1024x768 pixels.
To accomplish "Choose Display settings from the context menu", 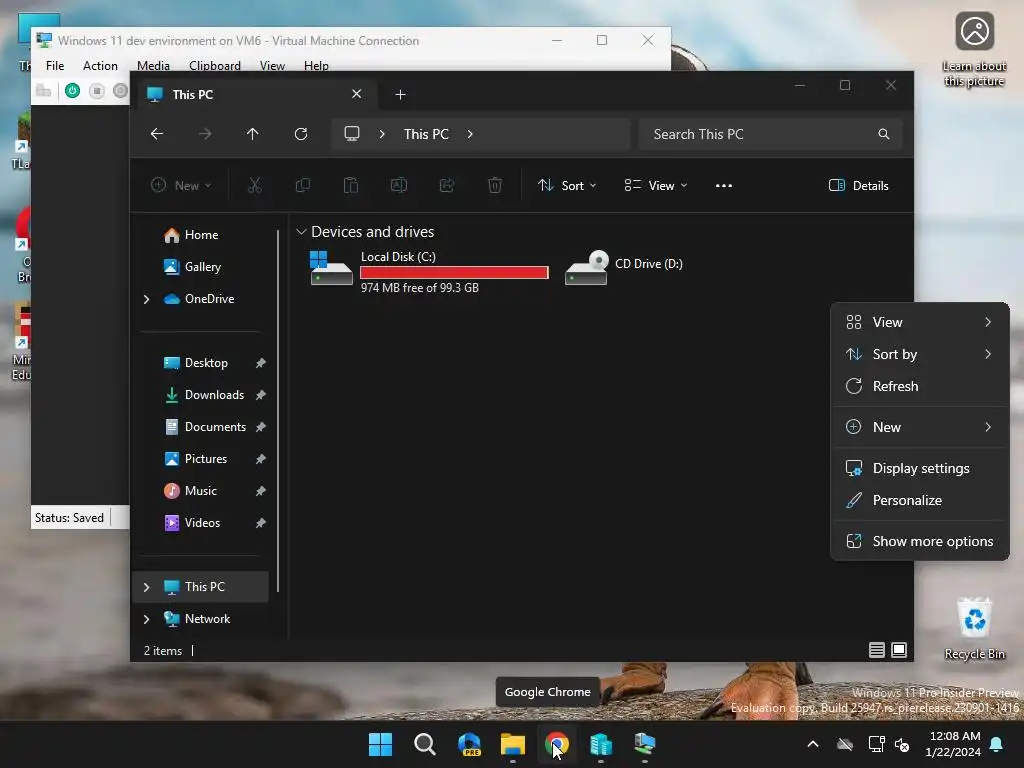I will click(920, 468).
